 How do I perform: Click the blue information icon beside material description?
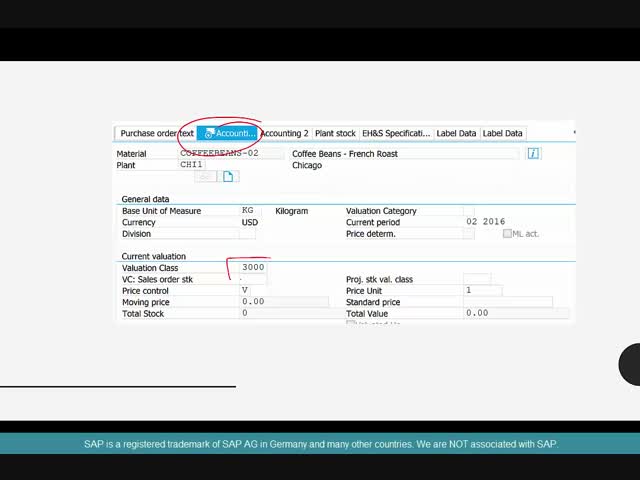533,153
